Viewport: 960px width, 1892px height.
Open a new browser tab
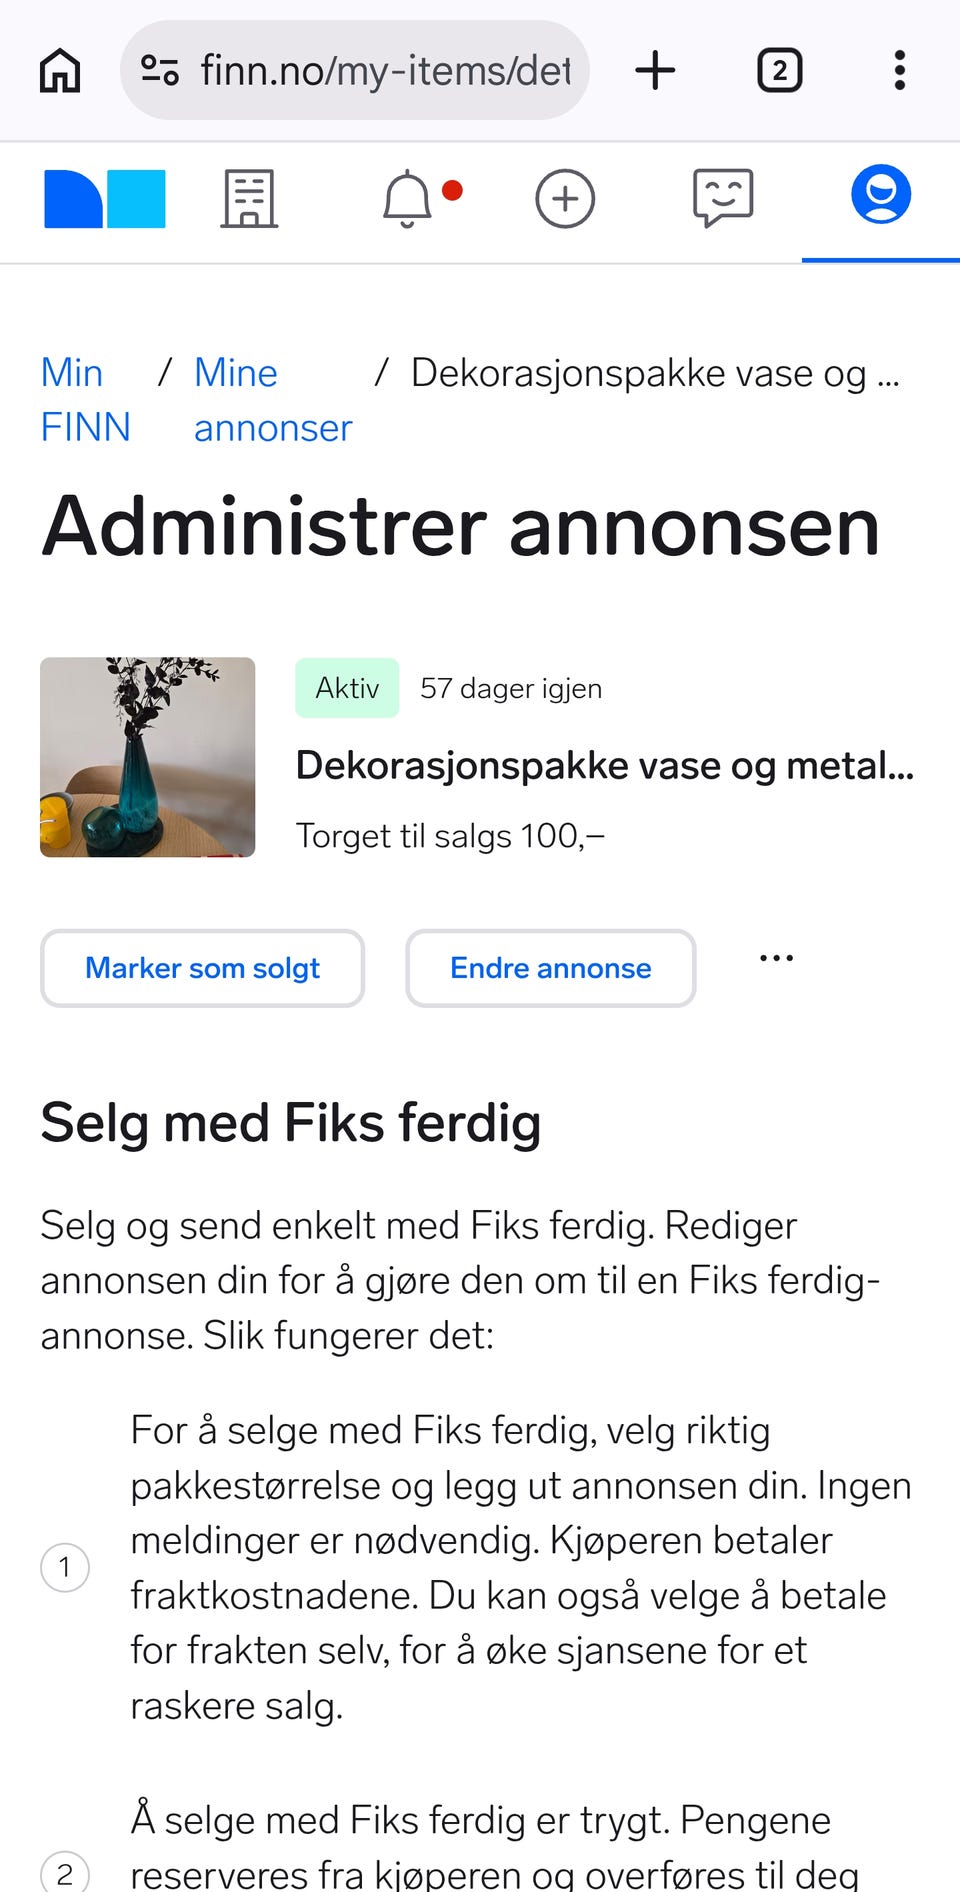[x=656, y=71]
